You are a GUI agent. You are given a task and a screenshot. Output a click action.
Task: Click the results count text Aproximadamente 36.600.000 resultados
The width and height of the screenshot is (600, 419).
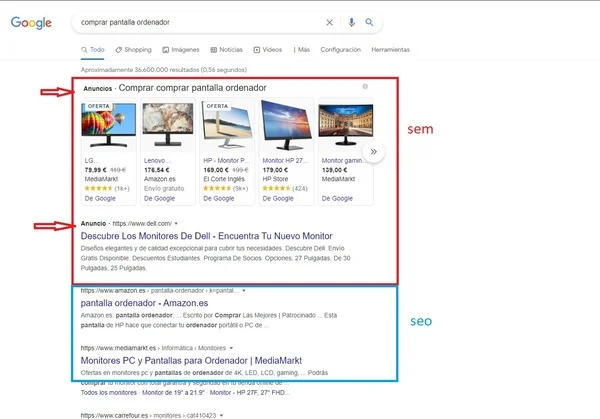[164, 70]
